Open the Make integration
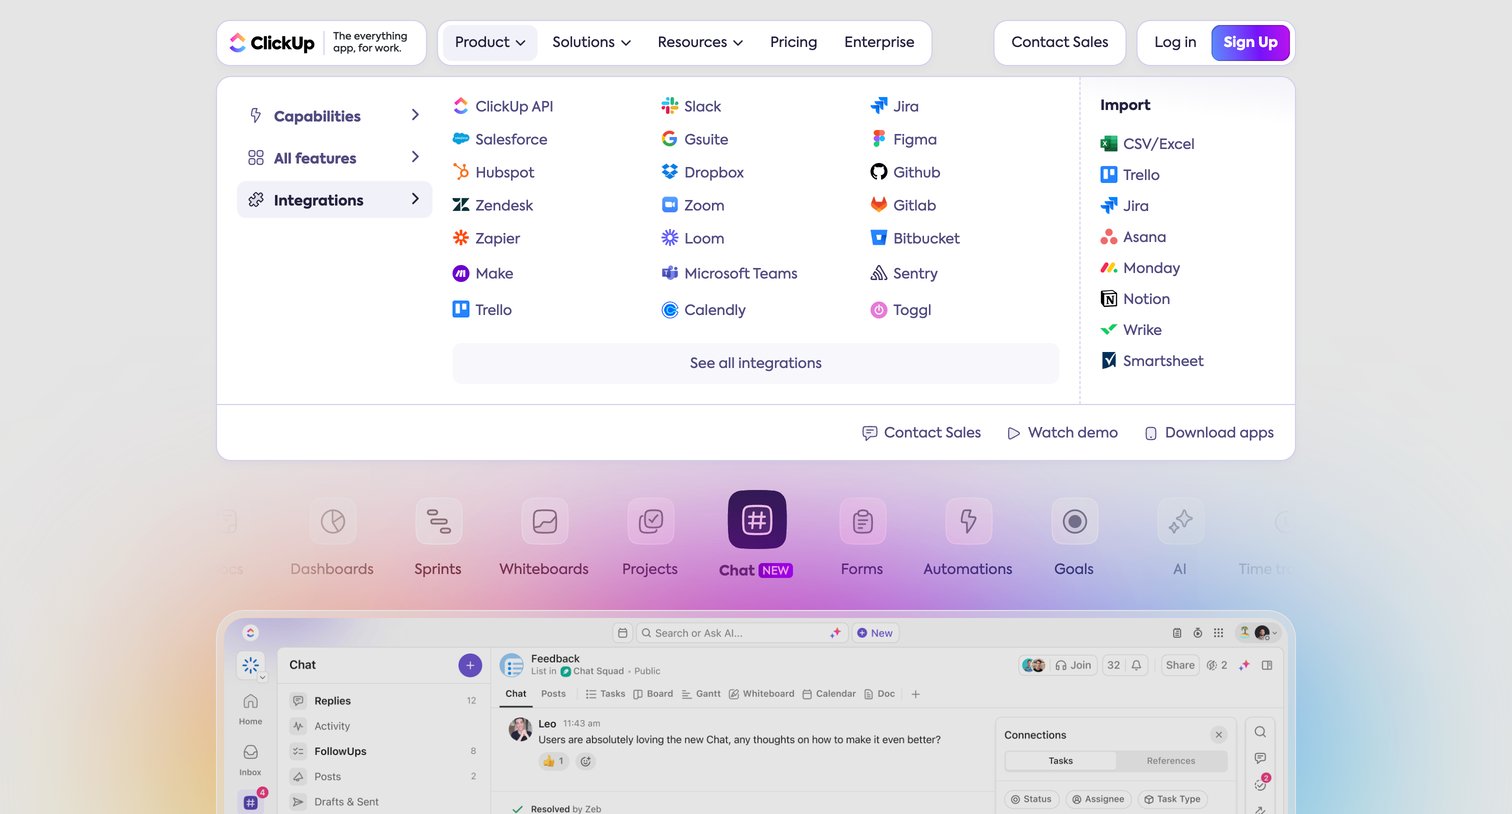The width and height of the screenshot is (1512, 814). pos(483,273)
